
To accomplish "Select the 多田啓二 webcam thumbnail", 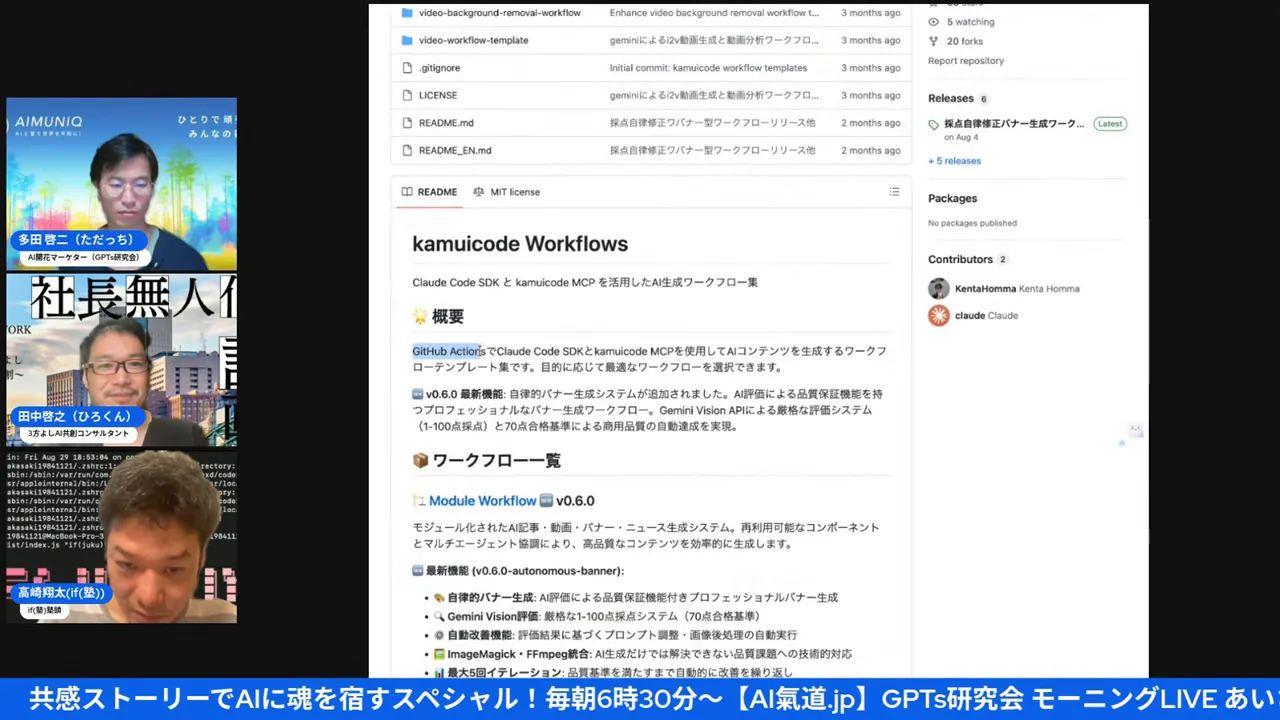I will pos(122,184).
